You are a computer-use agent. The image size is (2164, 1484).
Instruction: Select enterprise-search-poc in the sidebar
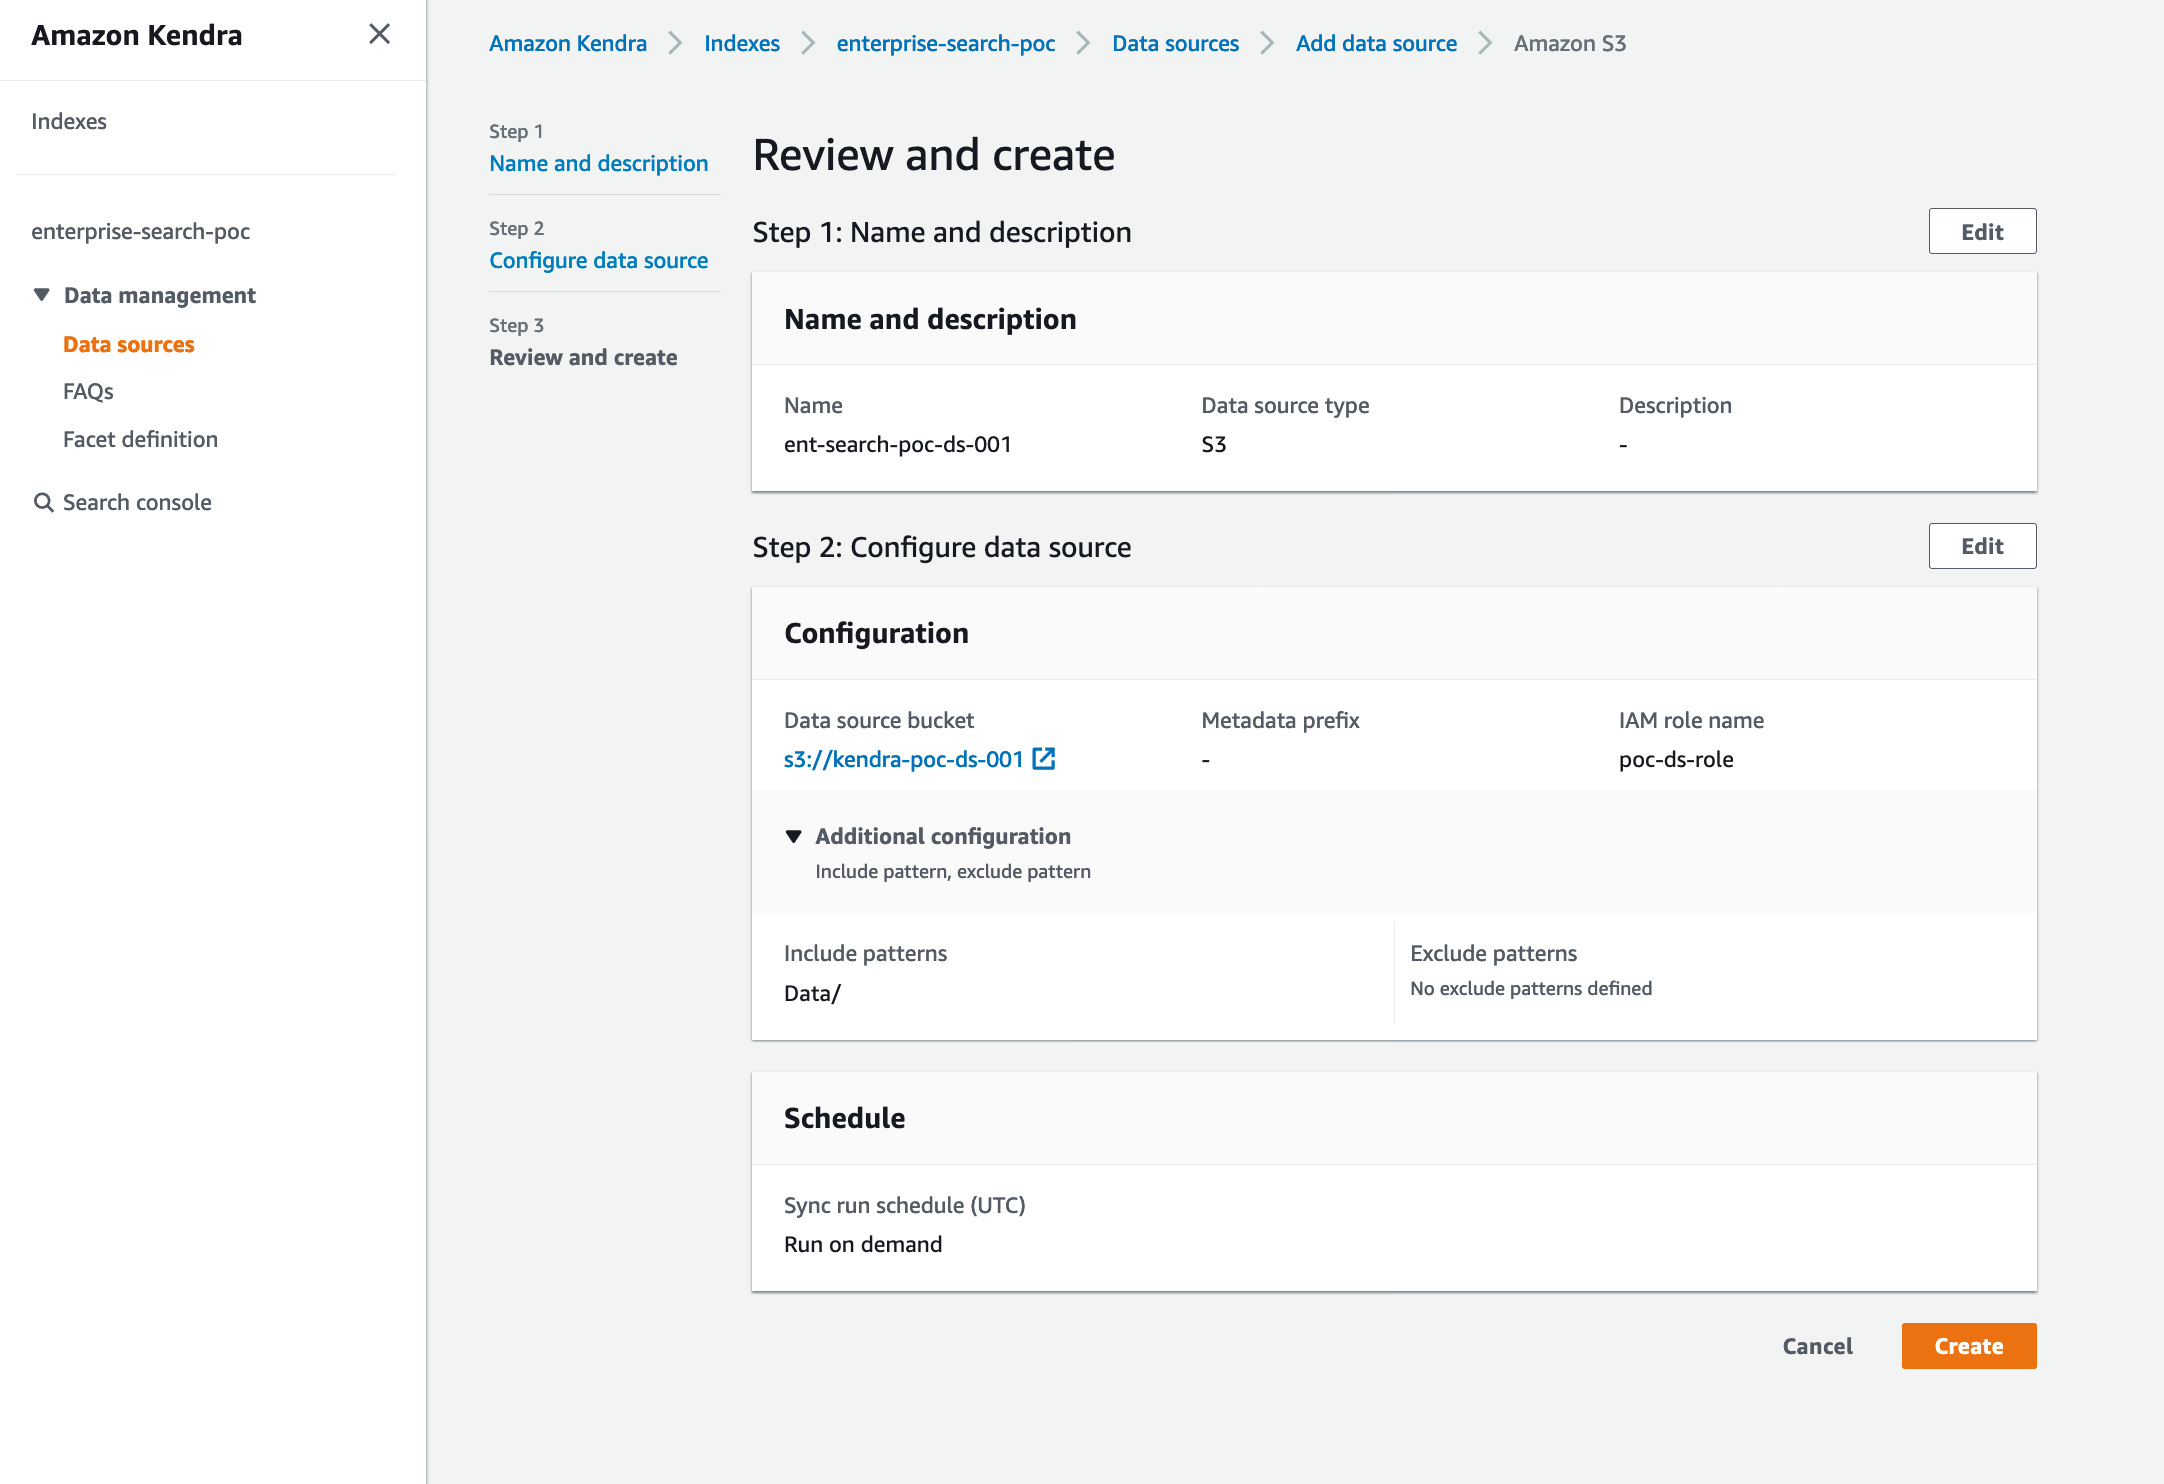pyautogui.click(x=140, y=231)
